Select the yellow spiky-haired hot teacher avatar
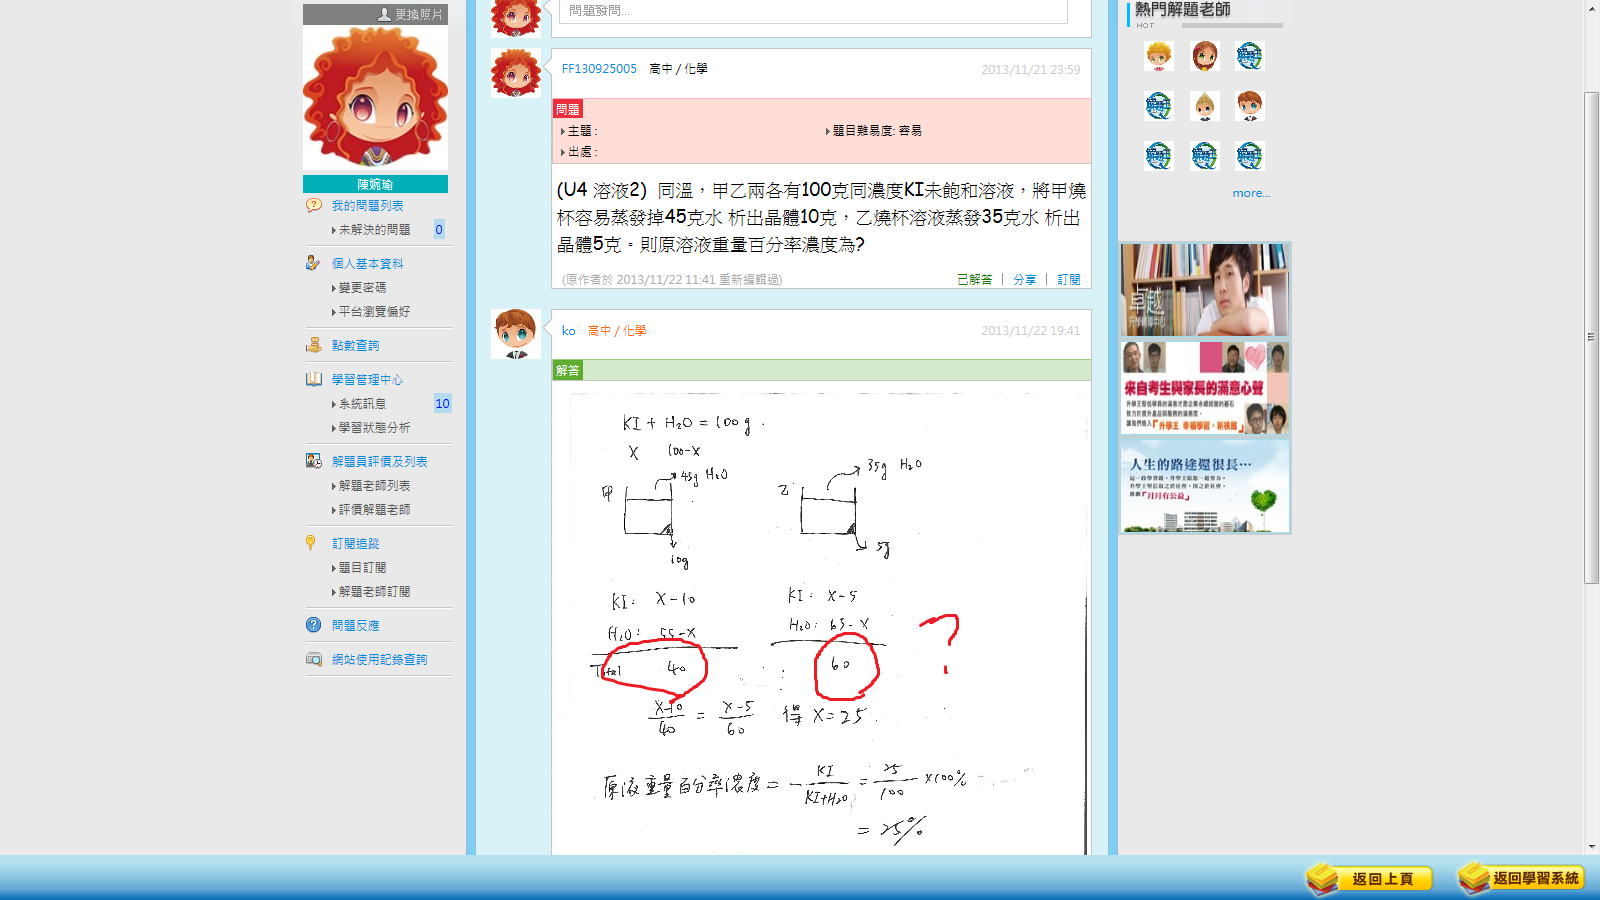 1158,56
